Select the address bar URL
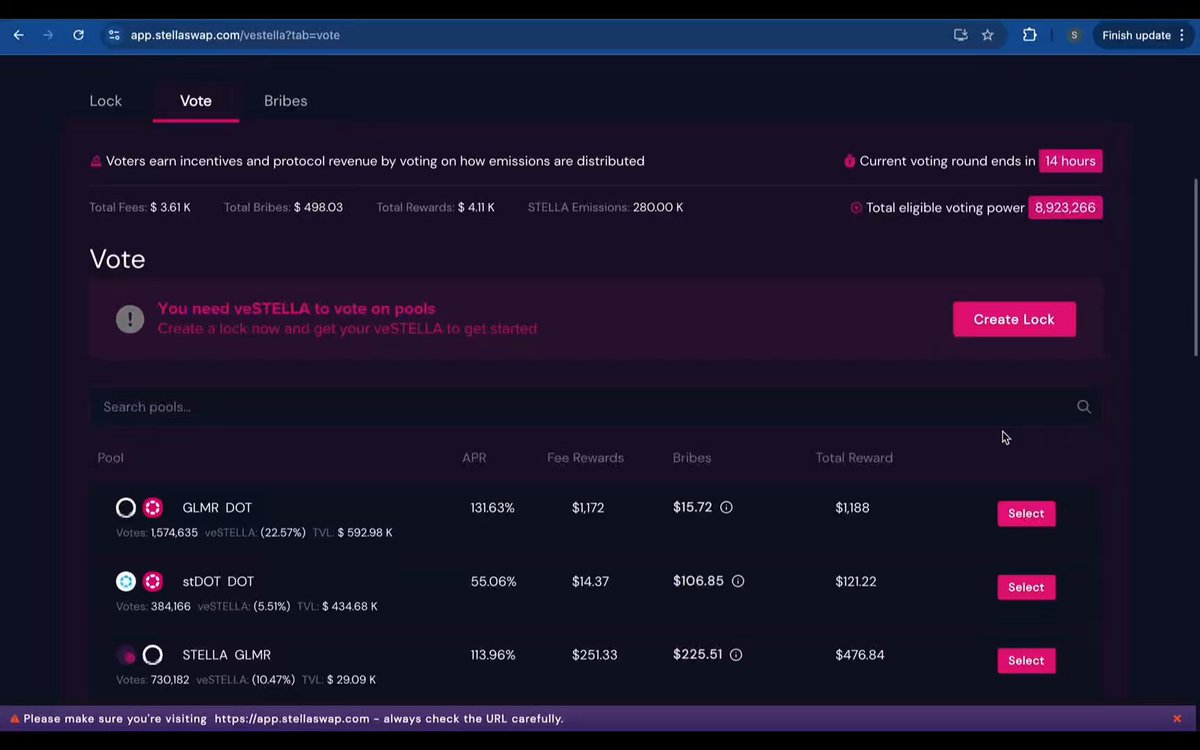The width and height of the screenshot is (1200, 750). pos(235,35)
